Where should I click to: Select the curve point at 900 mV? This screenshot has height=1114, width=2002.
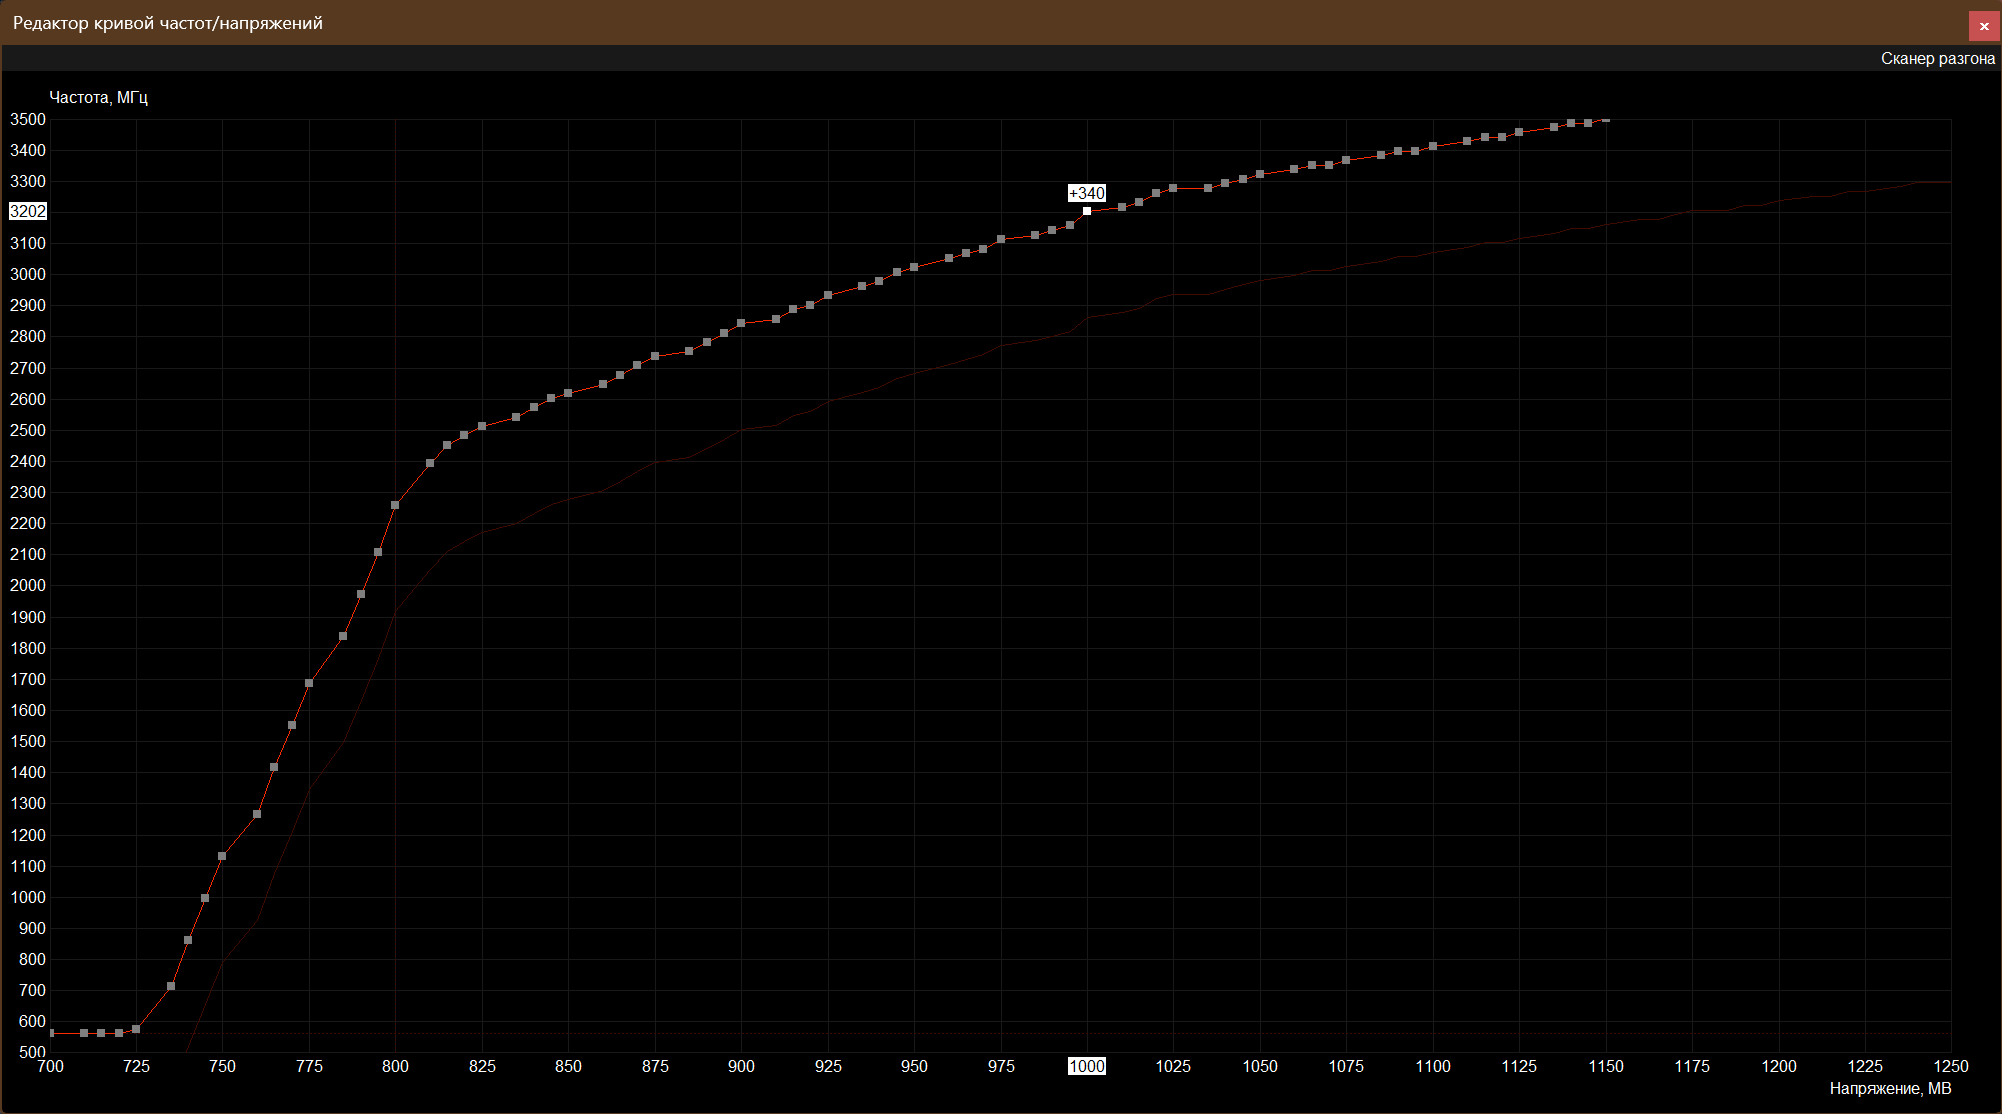pos(741,323)
